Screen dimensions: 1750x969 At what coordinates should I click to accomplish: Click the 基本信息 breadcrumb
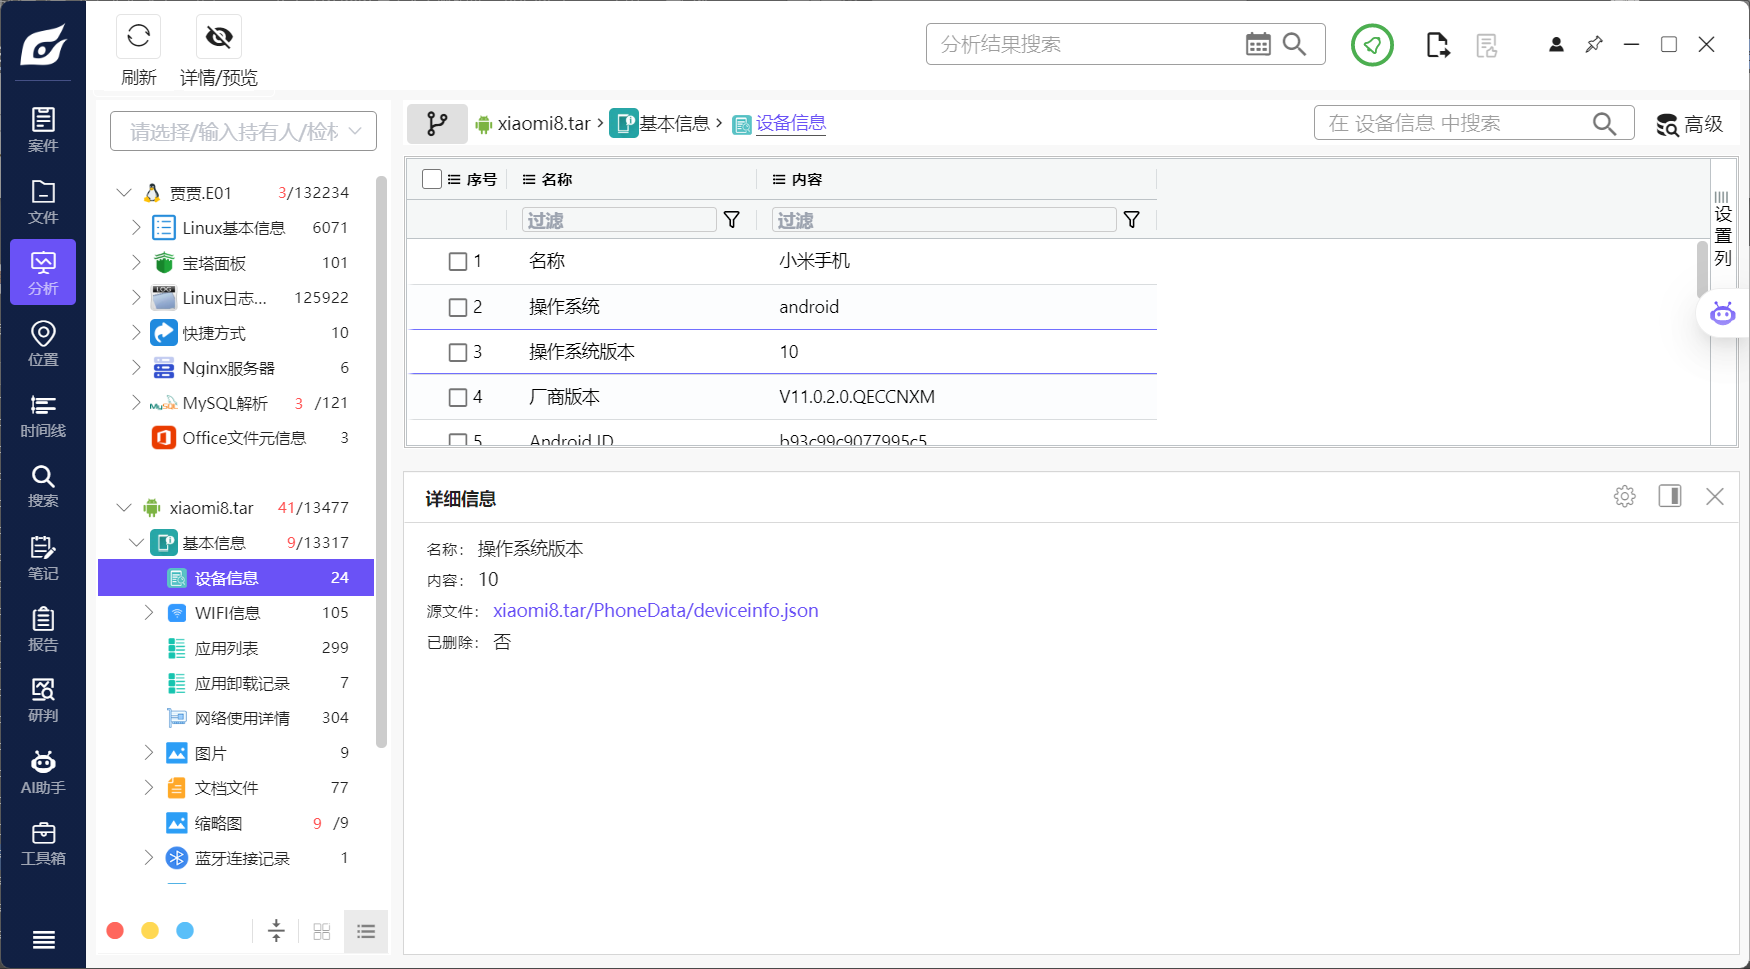[674, 123]
